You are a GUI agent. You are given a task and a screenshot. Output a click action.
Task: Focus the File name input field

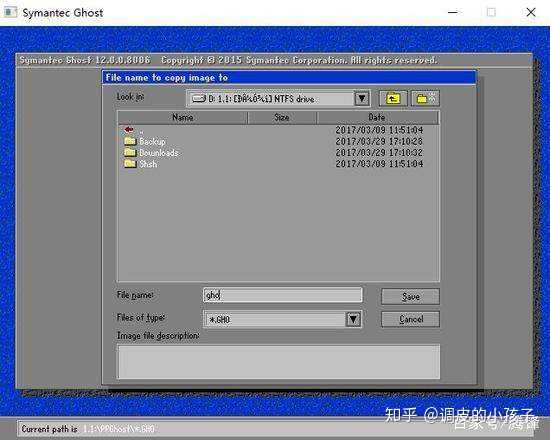(x=282, y=295)
